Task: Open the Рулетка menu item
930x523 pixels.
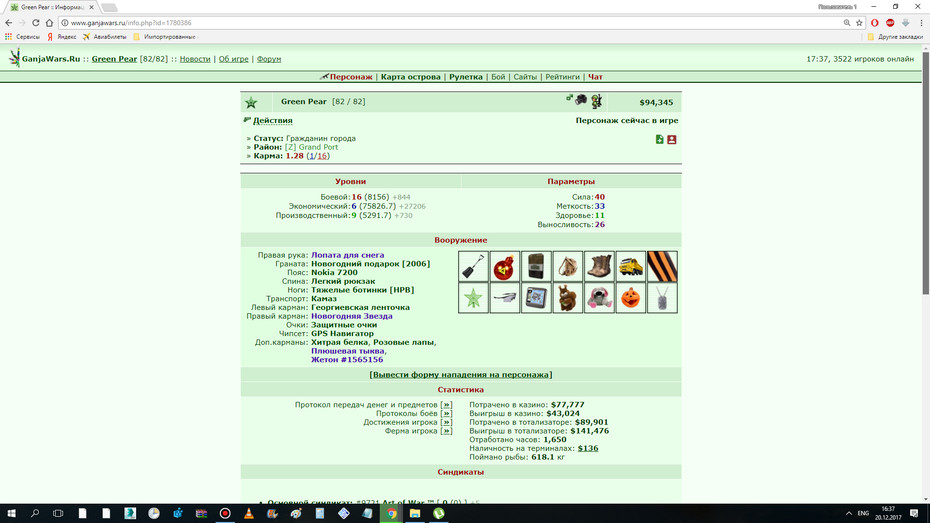Action: pos(466,77)
